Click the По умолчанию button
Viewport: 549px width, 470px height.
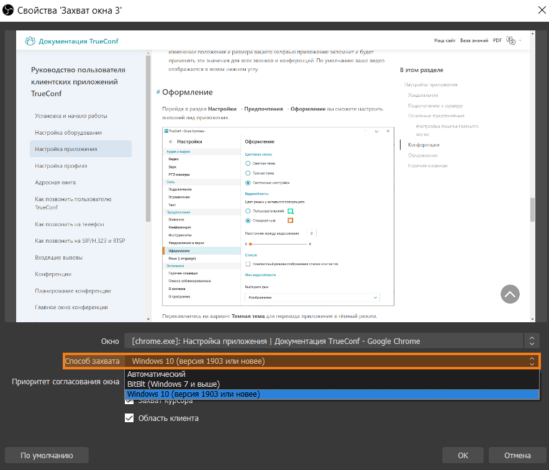(47, 455)
